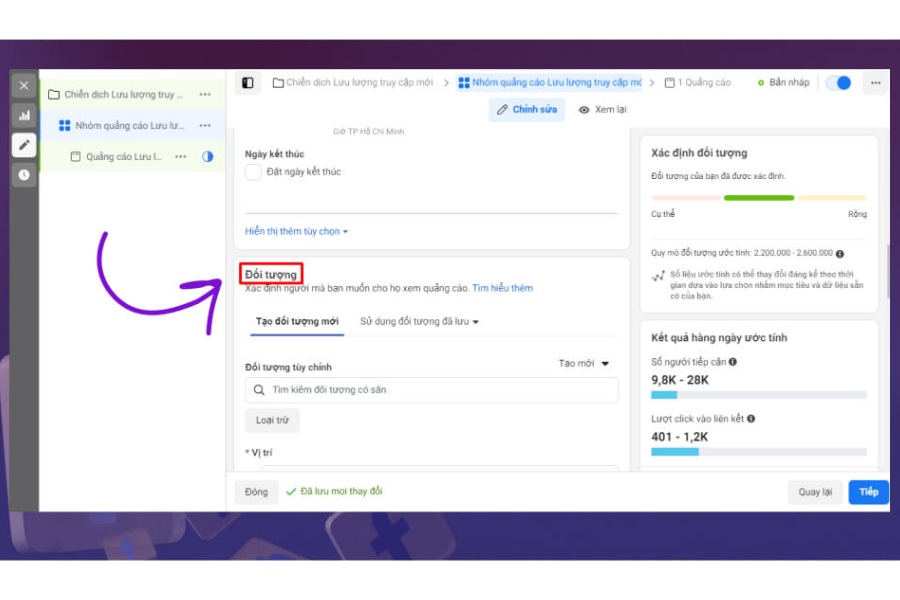Click info icon beside 'Lượt click vào liên kết'
Viewport: 900px width, 600px height.
tap(751, 419)
